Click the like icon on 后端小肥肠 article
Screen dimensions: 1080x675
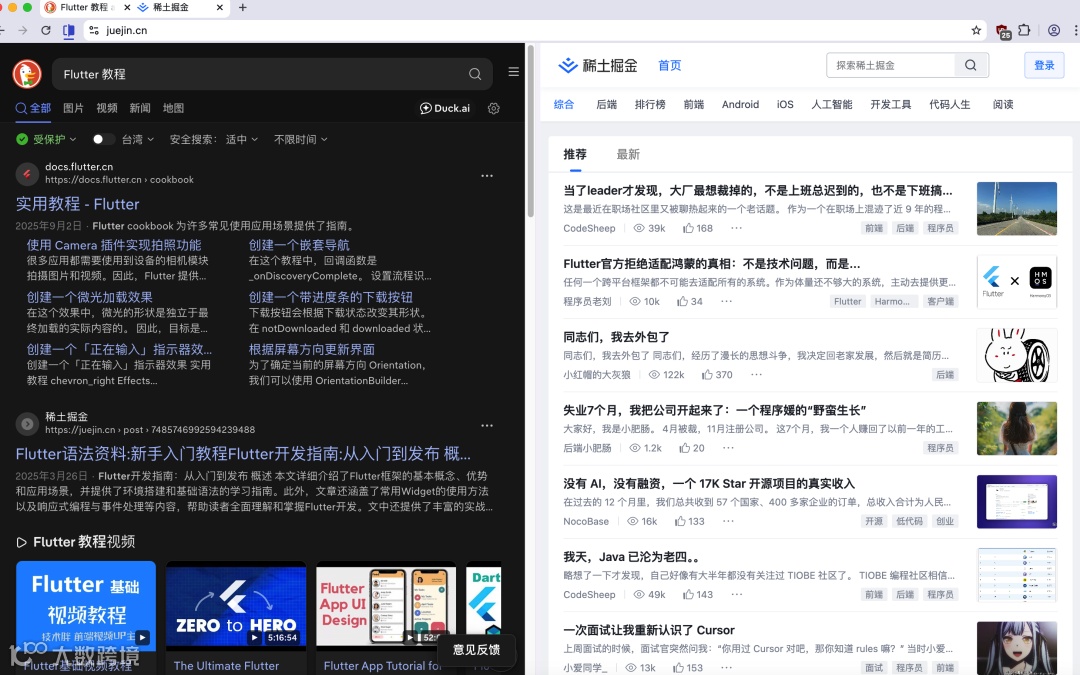[685, 448]
